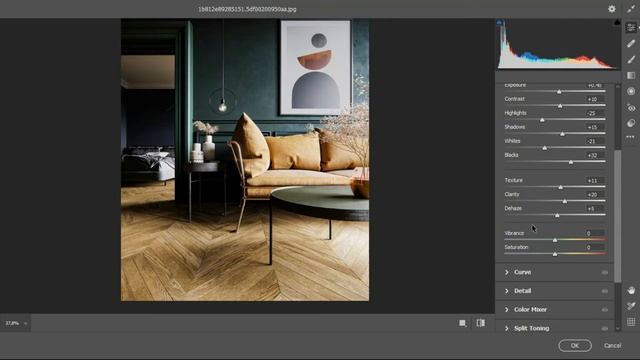Select the Radial Filter tool

[x=631, y=91]
